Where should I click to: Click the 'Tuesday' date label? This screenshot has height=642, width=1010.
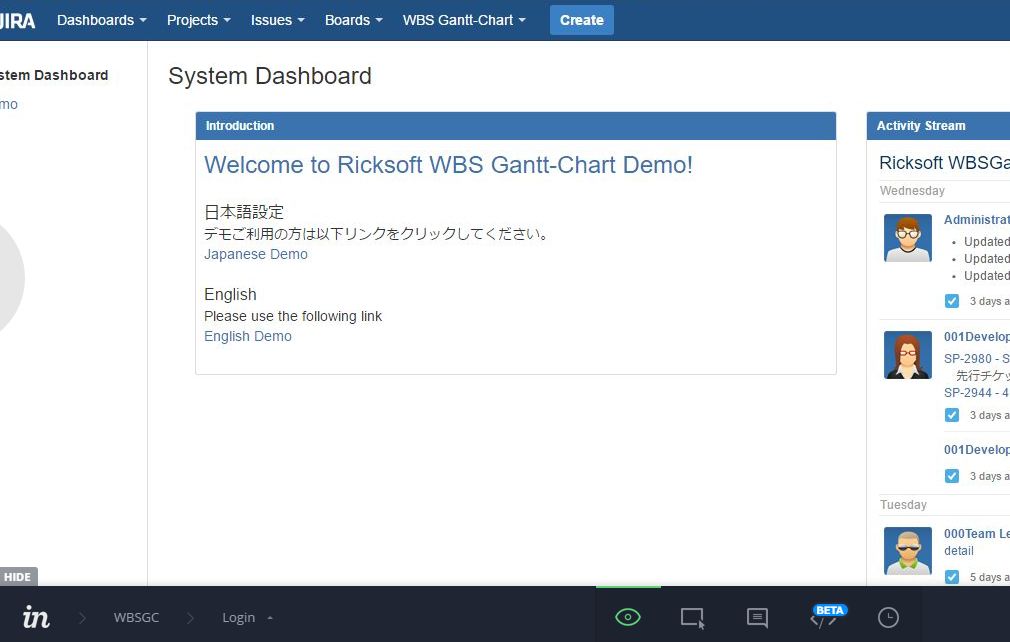pos(903,505)
